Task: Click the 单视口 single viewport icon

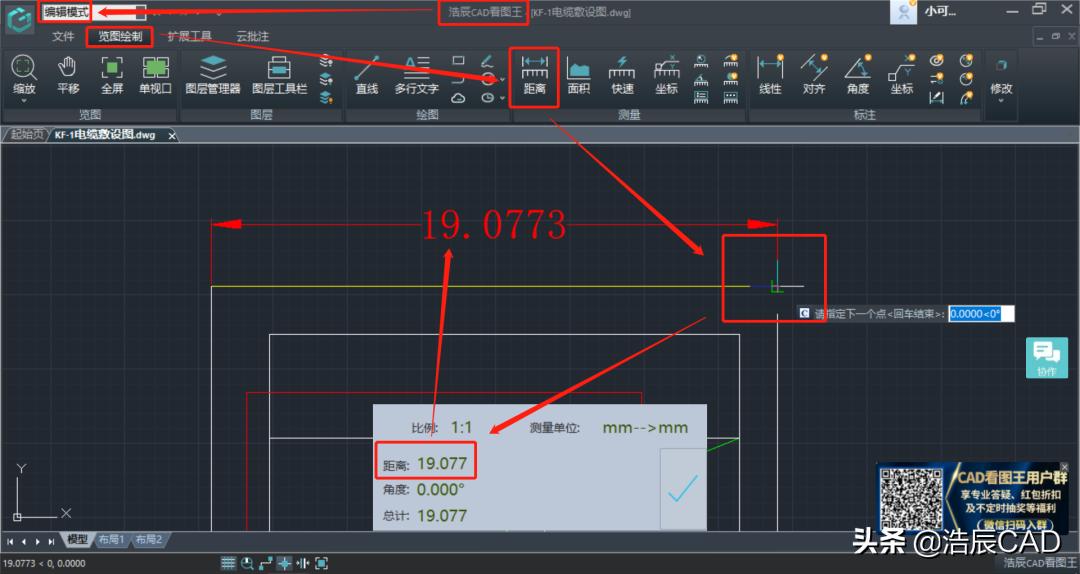Action: (x=156, y=74)
